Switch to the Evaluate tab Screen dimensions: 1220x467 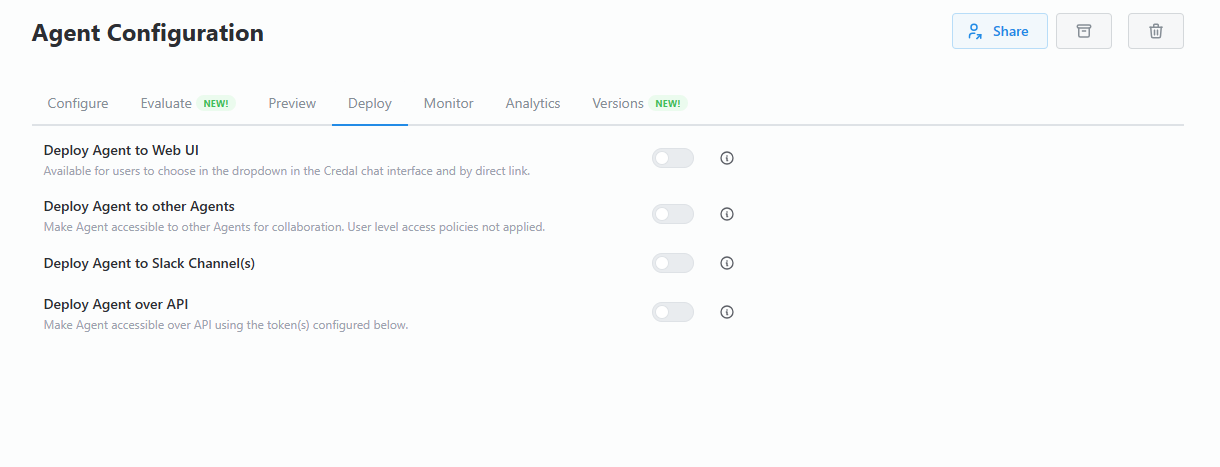167,103
